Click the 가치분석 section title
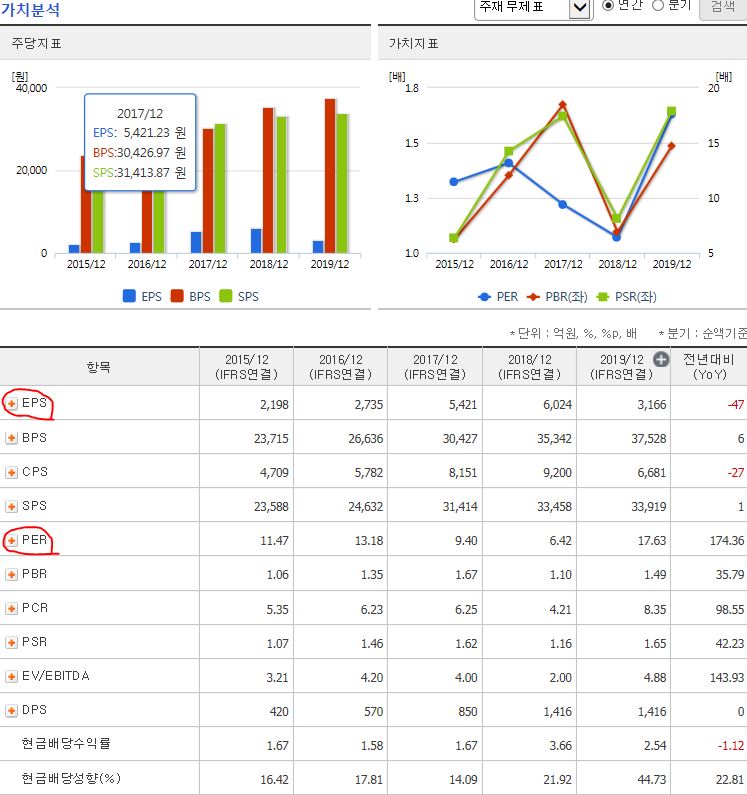This screenshot has height=795, width=747. [30, 9]
